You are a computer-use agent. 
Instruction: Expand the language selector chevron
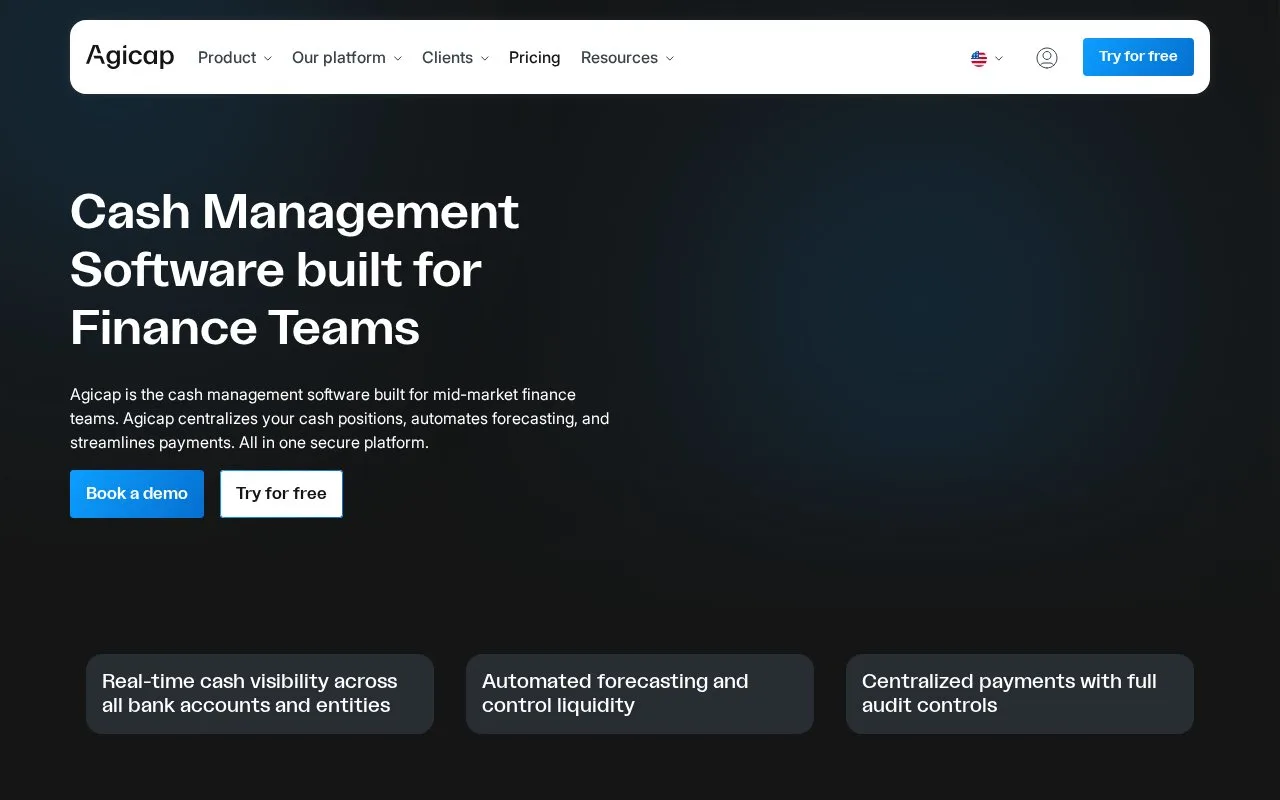999,59
